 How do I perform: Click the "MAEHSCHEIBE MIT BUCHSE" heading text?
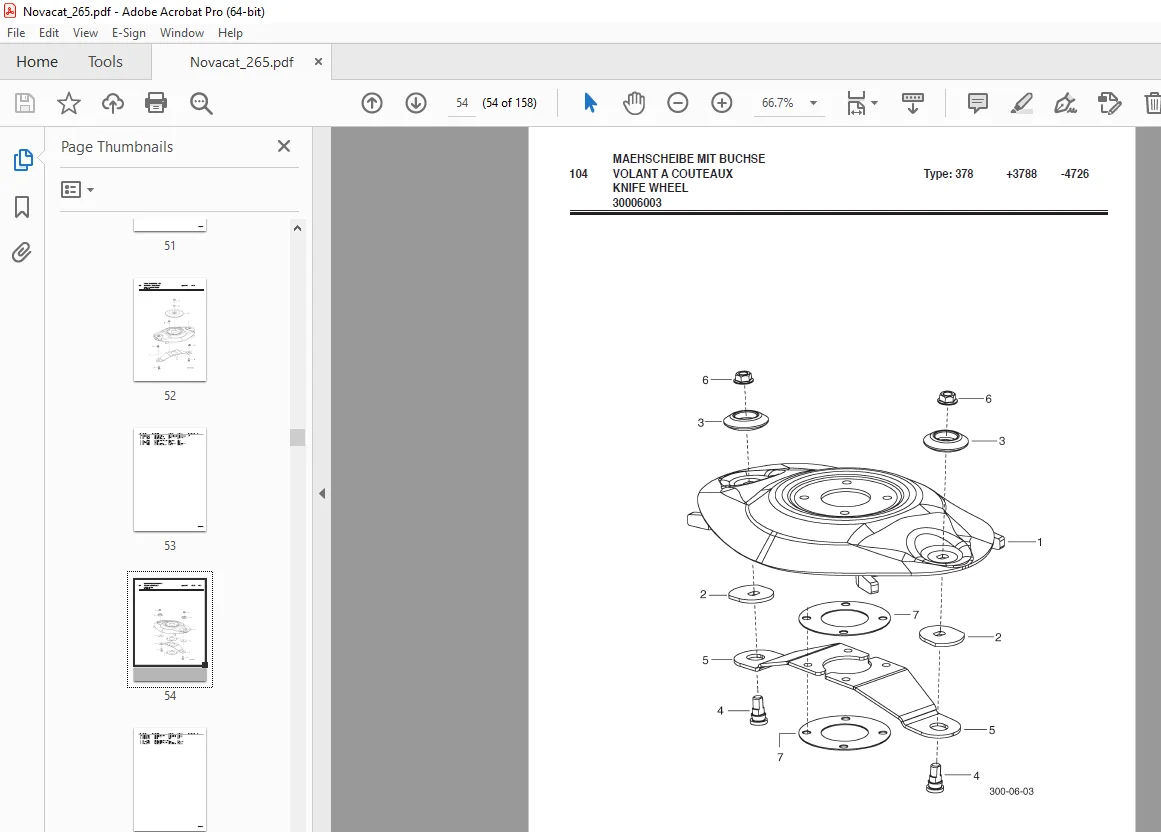(689, 159)
